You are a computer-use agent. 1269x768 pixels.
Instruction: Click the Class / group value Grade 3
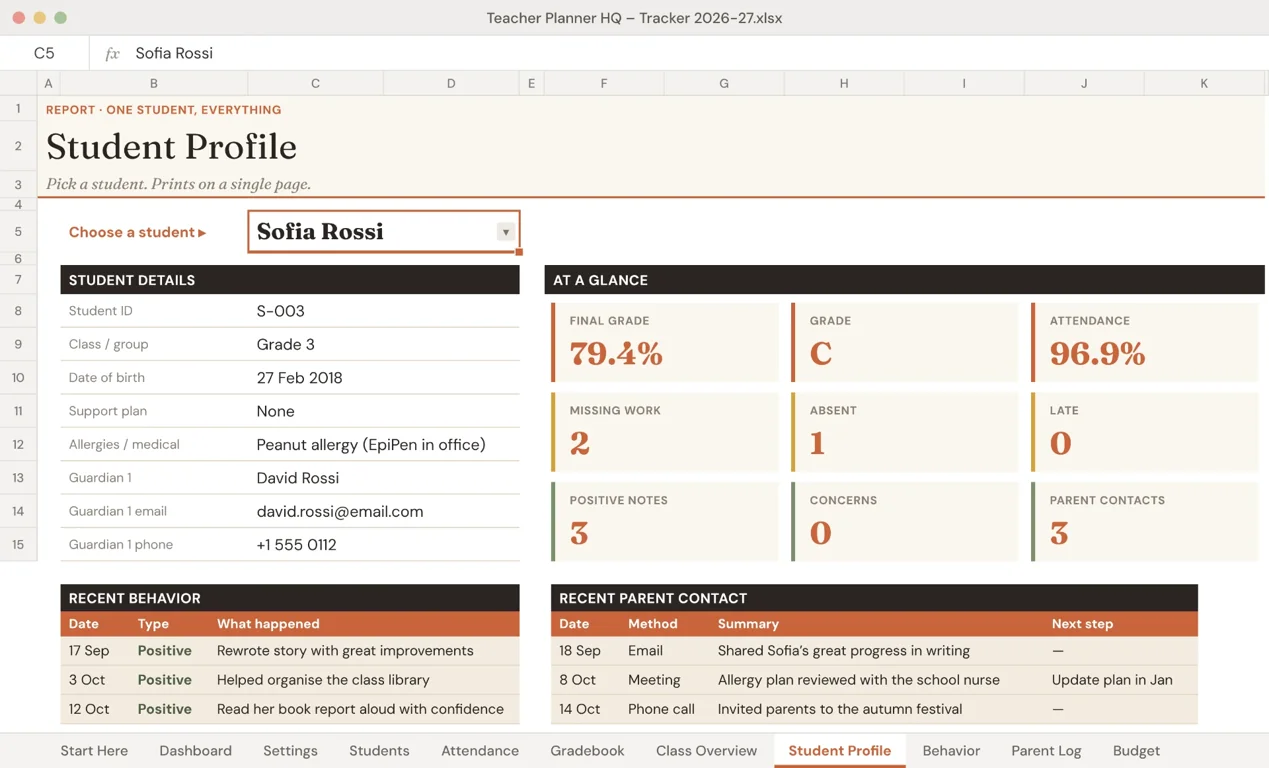(285, 344)
